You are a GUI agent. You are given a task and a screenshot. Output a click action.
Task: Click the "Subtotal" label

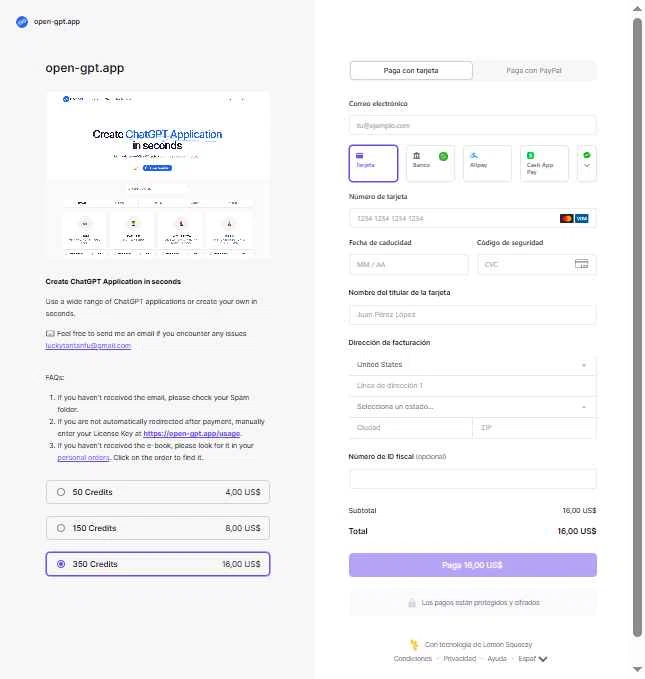click(x=362, y=511)
